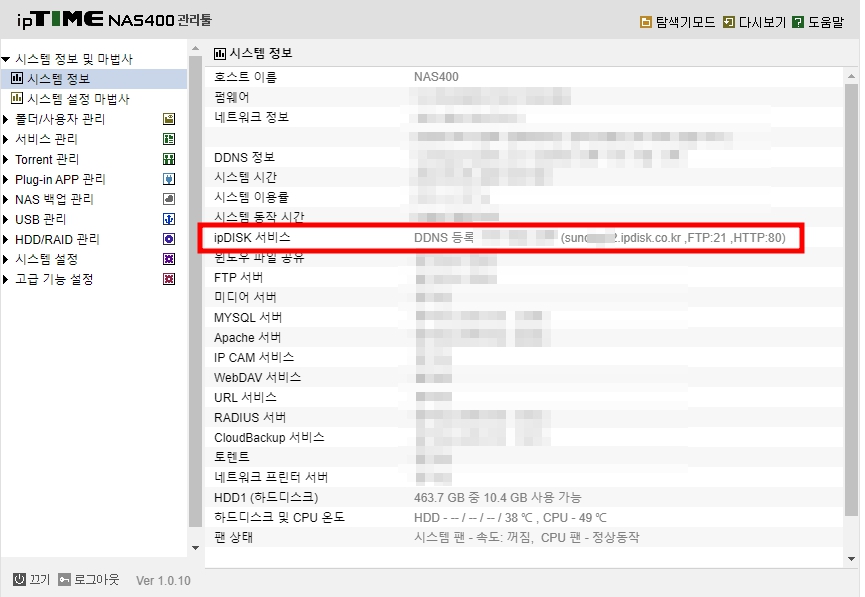Click the USB 관리 USB icon
Image resolution: width=865 pixels, height=597 pixels.
click(x=169, y=219)
